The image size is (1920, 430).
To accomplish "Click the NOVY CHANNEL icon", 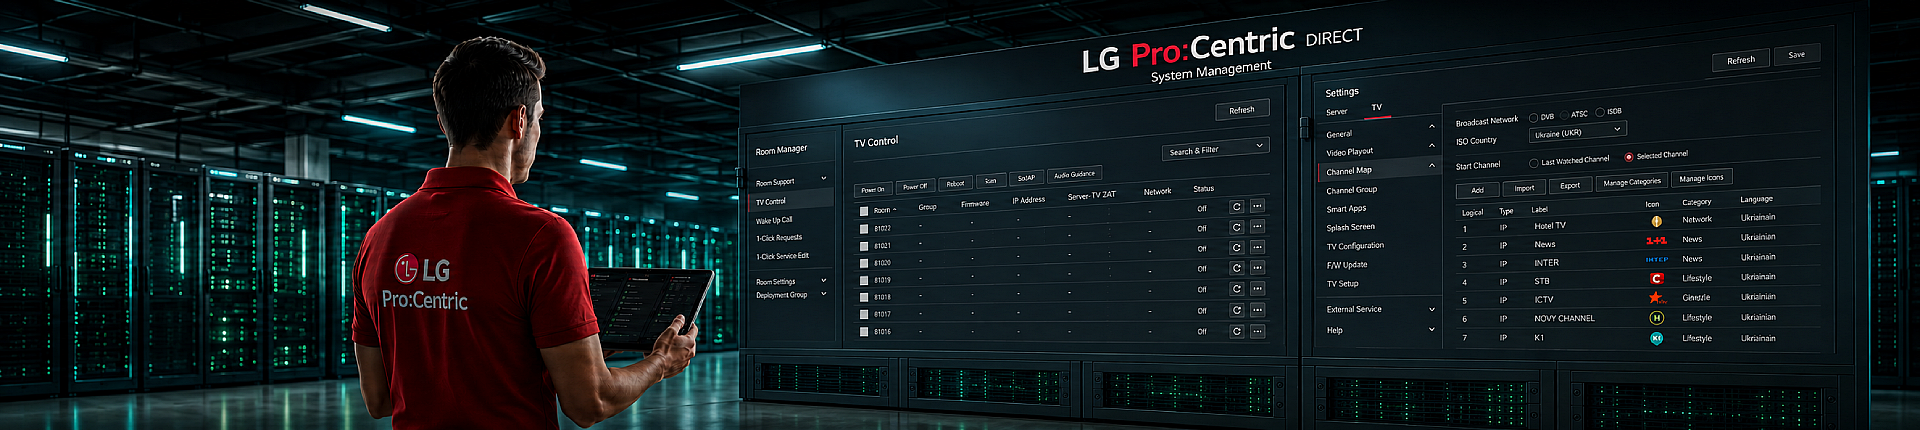I will tap(1656, 318).
